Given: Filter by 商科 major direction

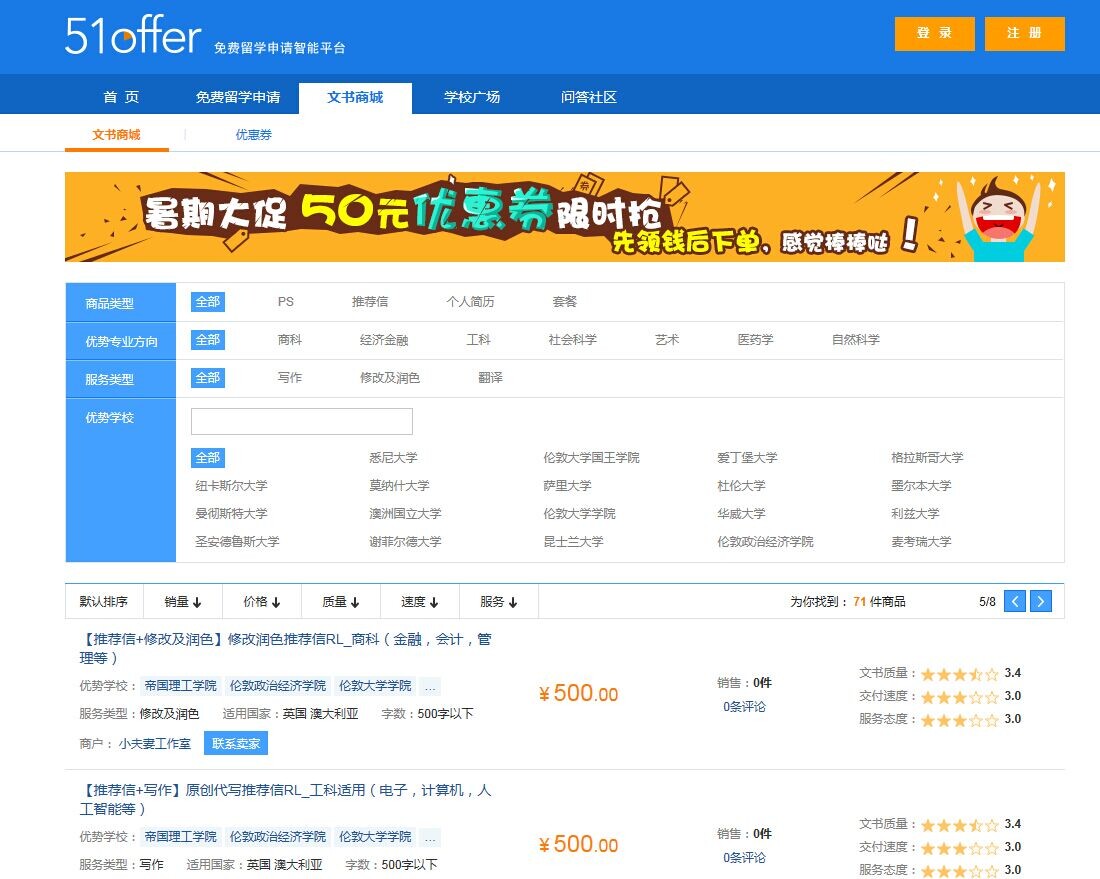Looking at the screenshot, I should coord(290,340).
